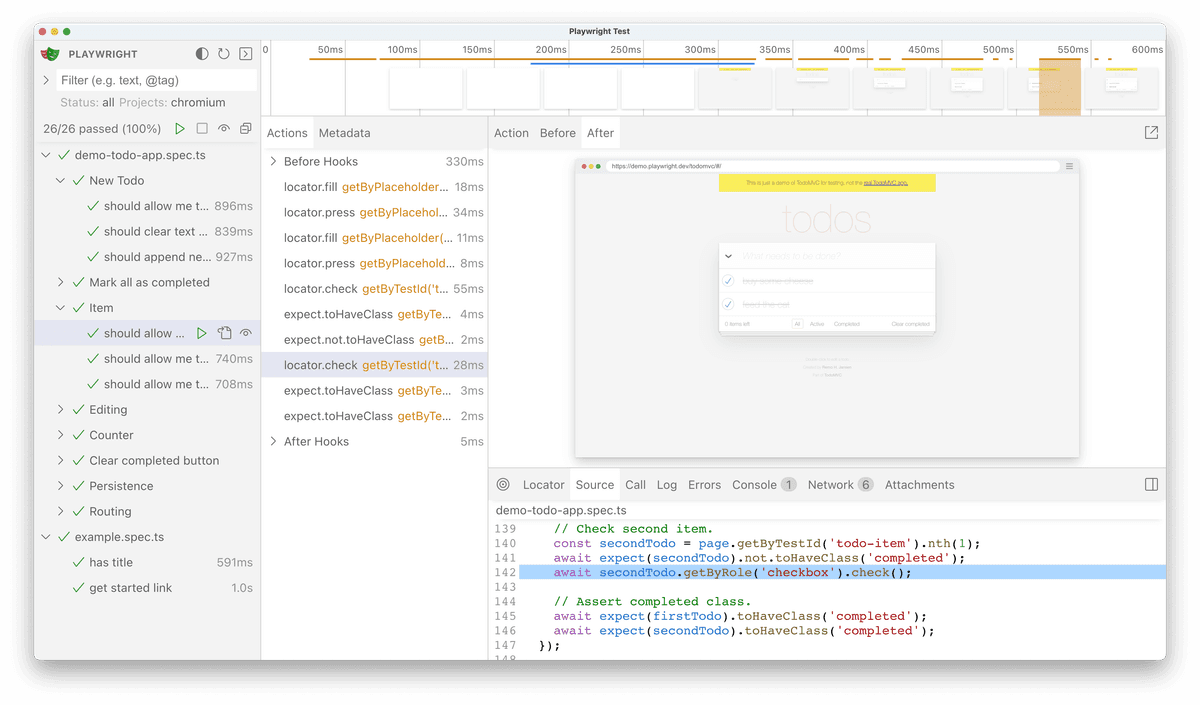
Task: Click Projects: chromium filter
Action: coord(172,102)
